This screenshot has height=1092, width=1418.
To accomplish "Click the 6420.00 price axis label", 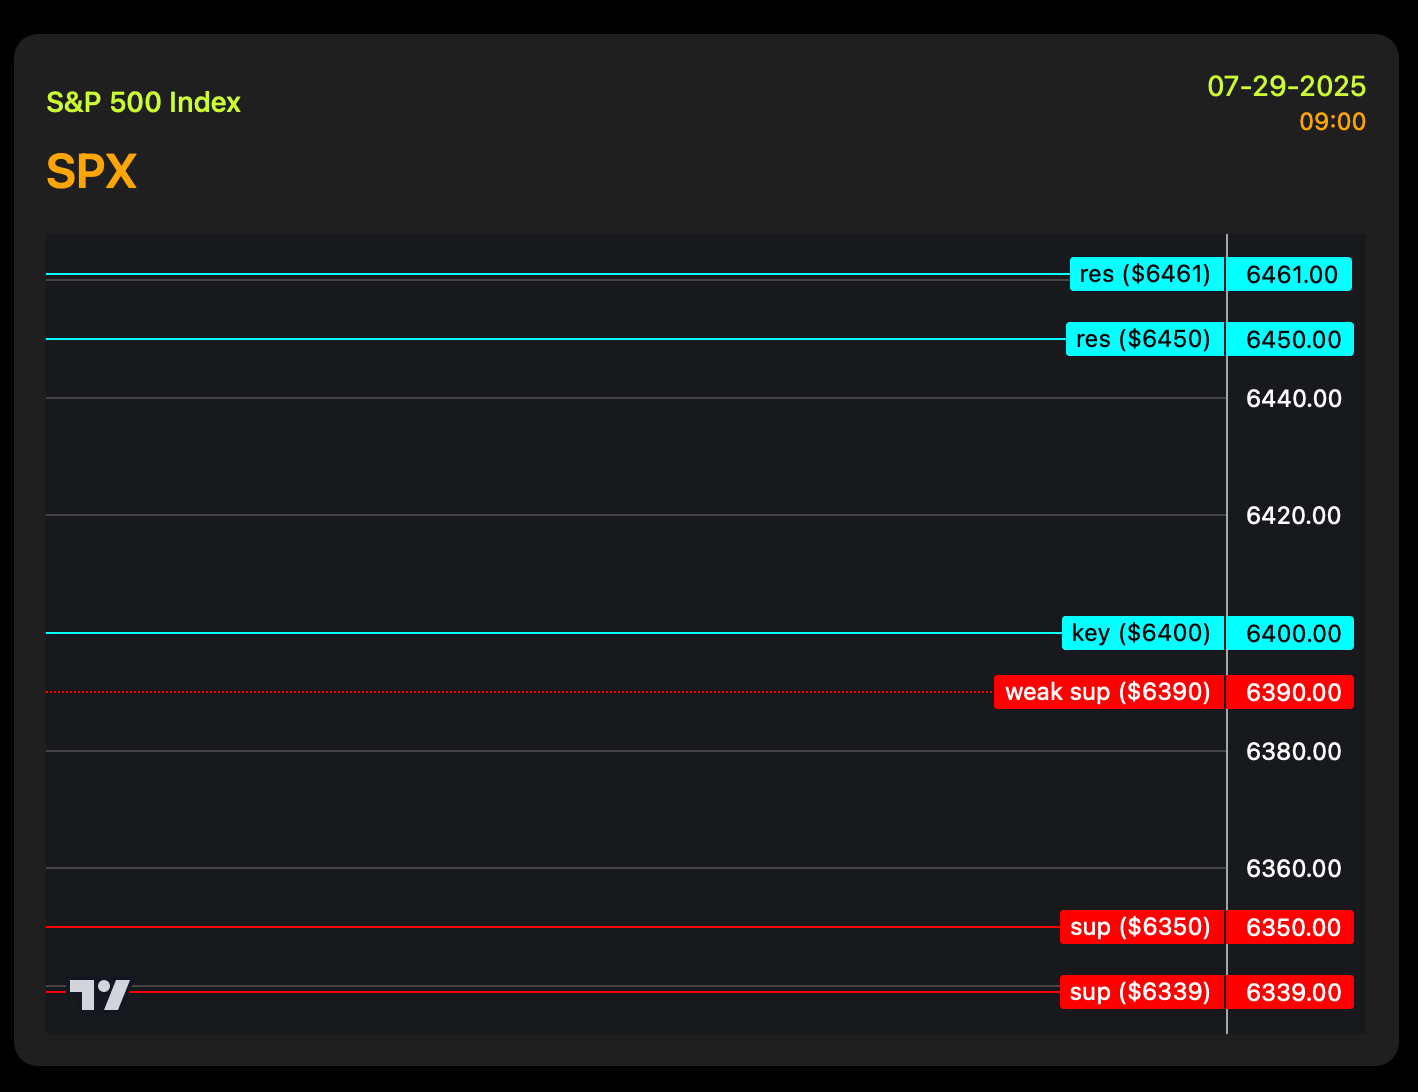I will pos(1294,516).
